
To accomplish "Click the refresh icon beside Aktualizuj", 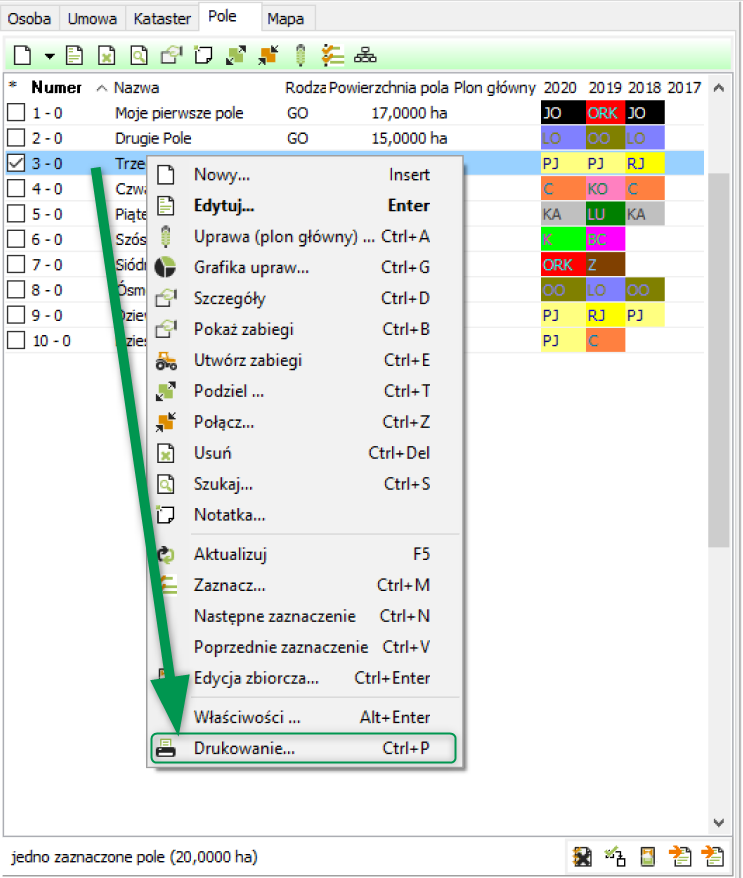I will click(166, 554).
